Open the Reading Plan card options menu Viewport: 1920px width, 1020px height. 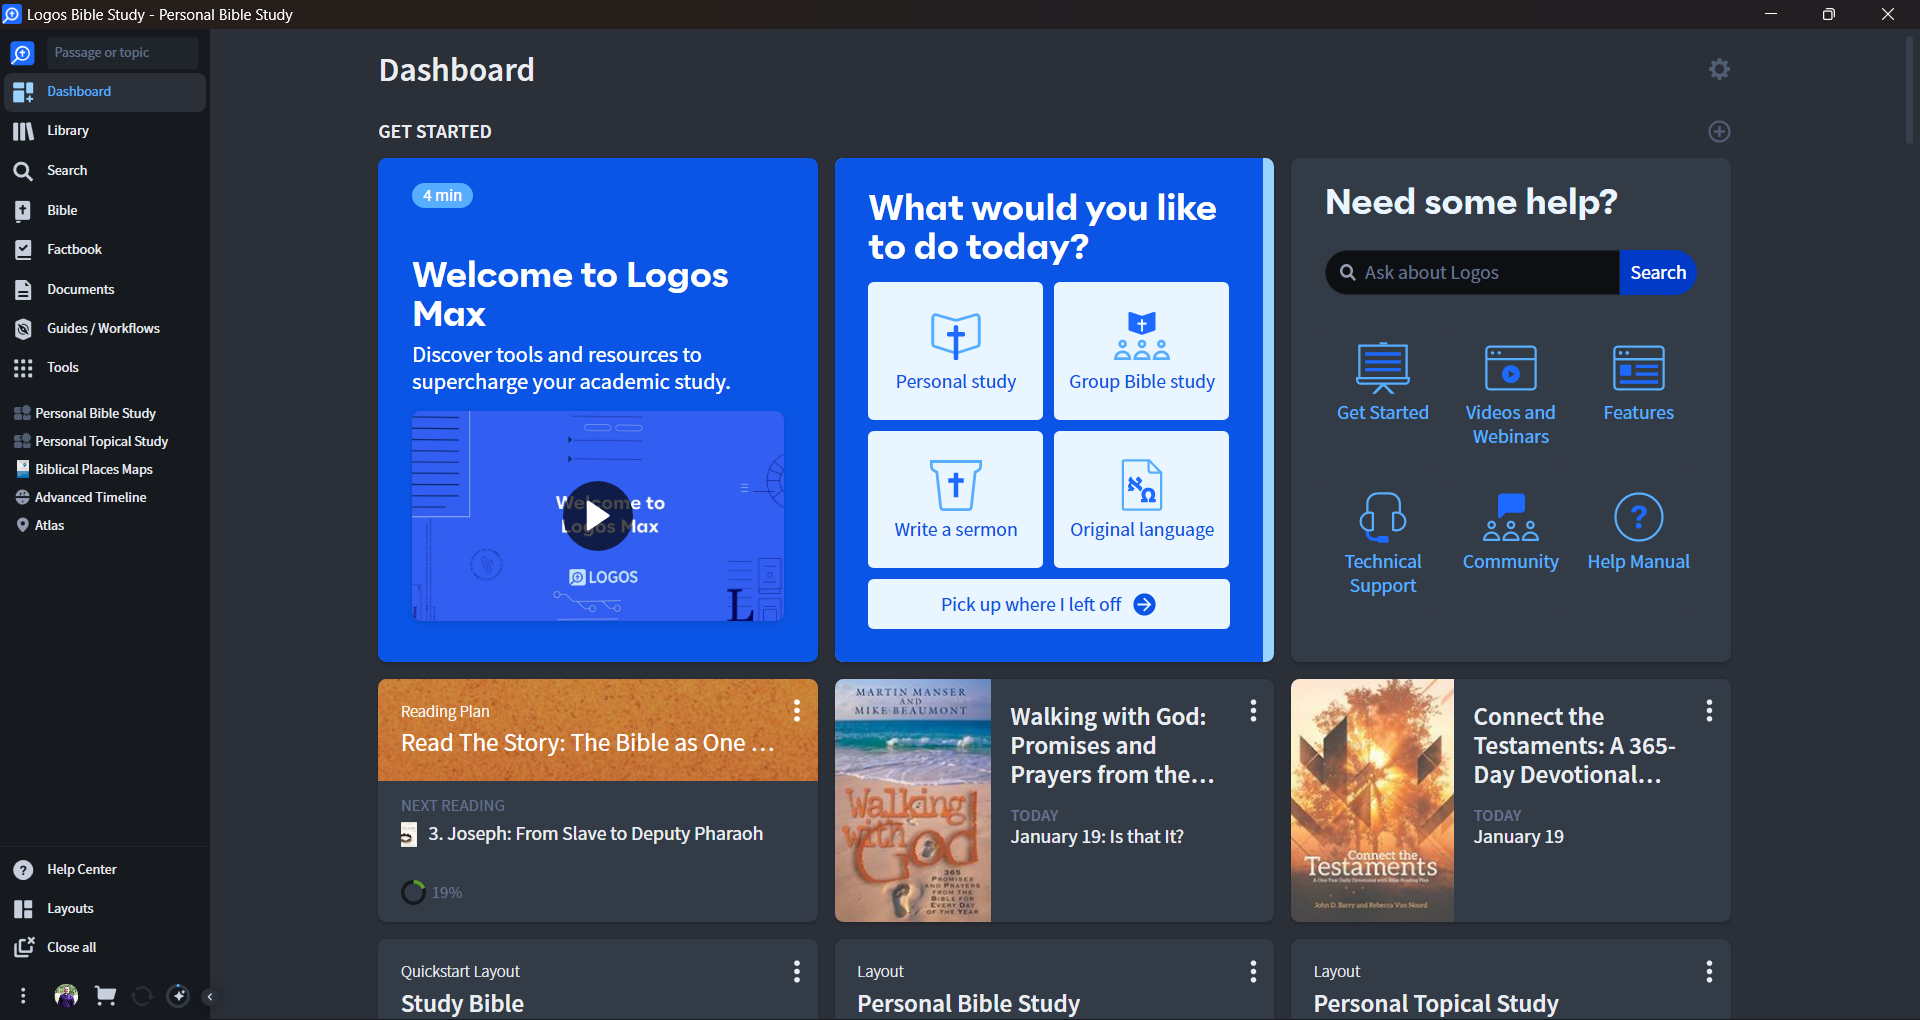click(x=797, y=711)
